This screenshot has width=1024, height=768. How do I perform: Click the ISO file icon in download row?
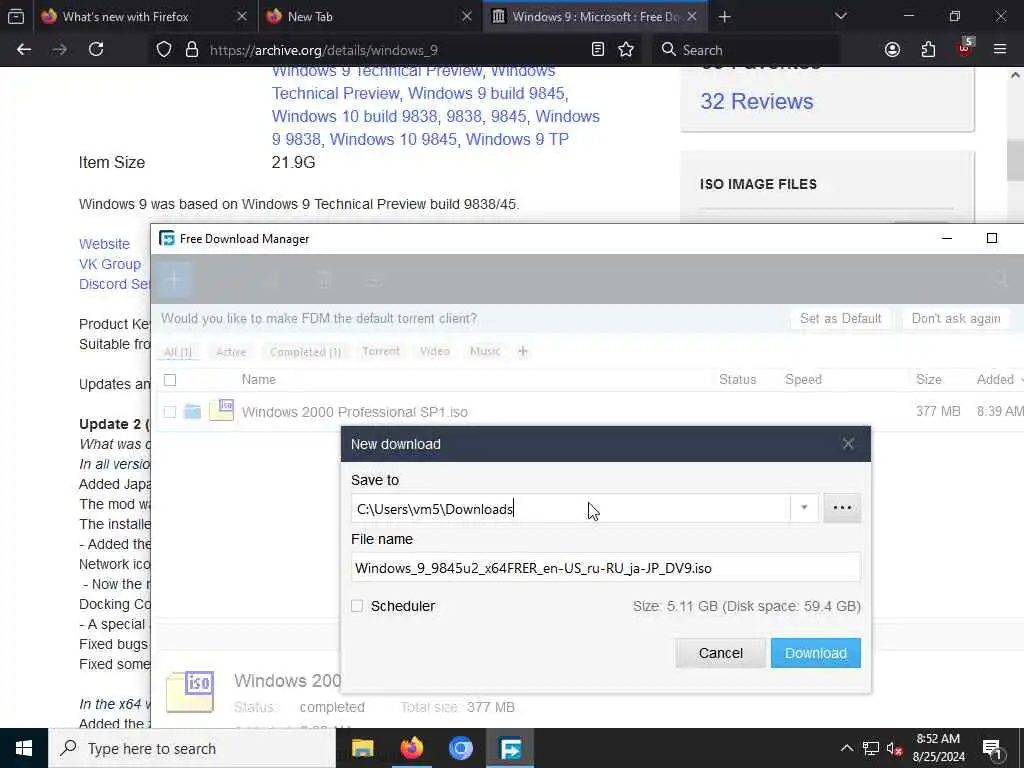pos(221,410)
